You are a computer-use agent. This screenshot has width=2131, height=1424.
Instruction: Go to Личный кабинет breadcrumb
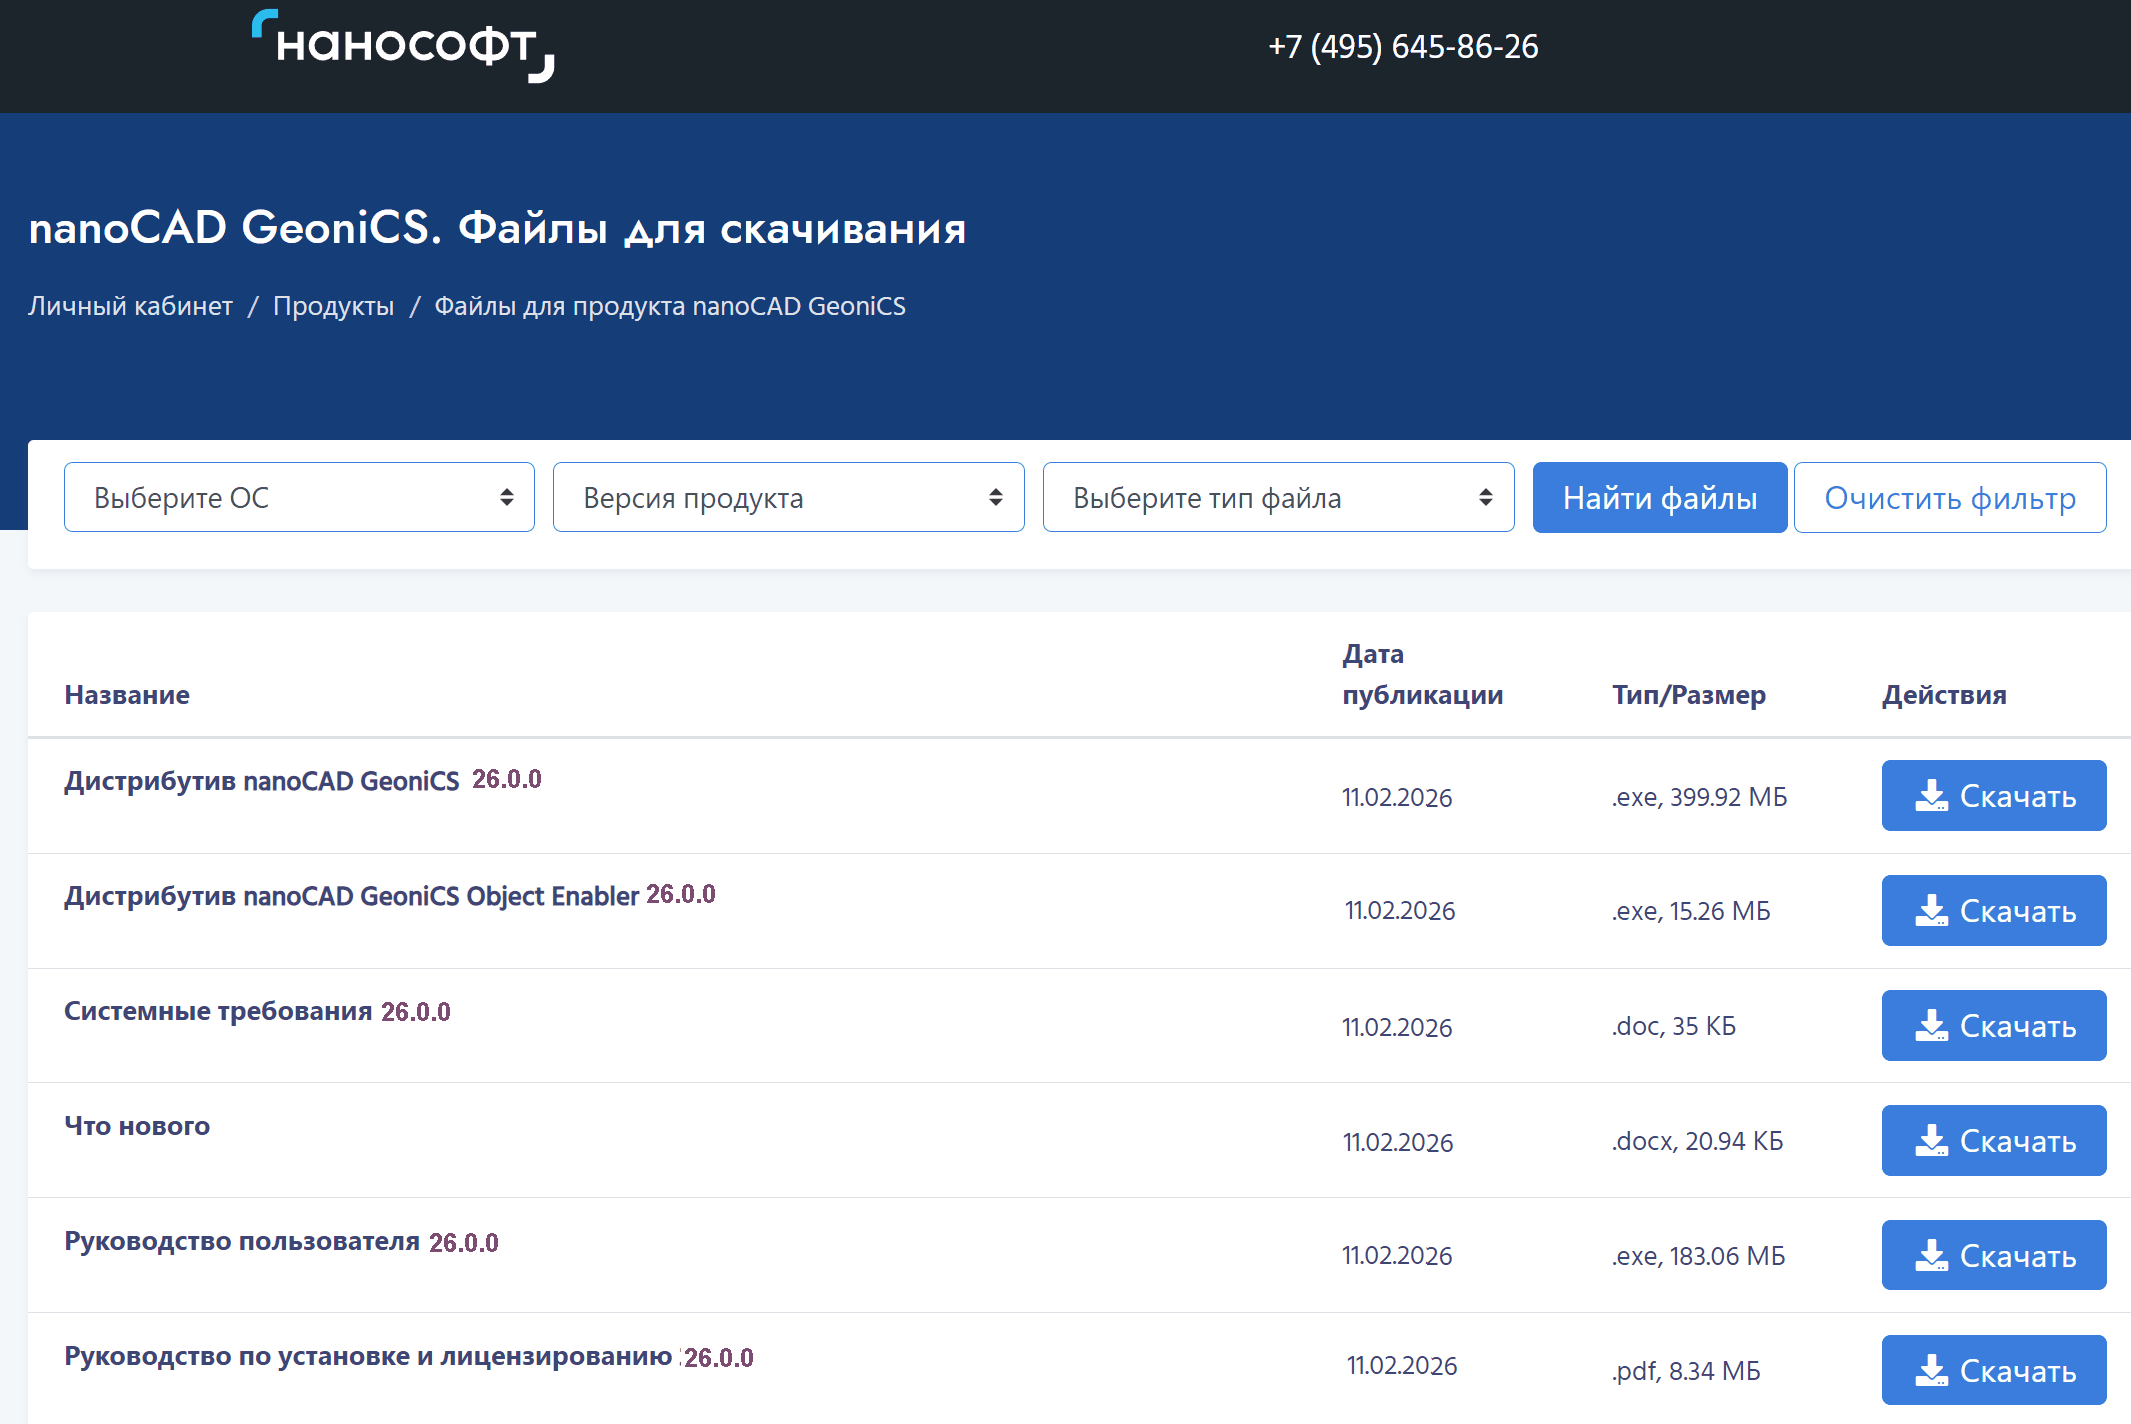pyautogui.click(x=130, y=306)
